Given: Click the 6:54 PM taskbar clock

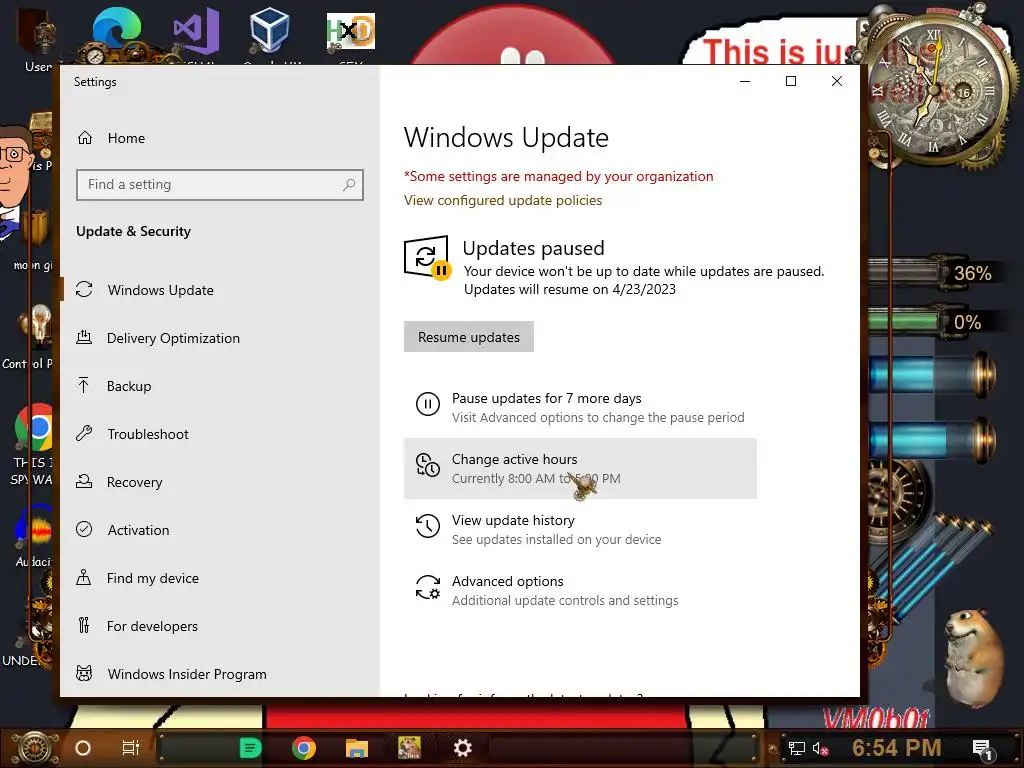Looking at the screenshot, I should [897, 748].
